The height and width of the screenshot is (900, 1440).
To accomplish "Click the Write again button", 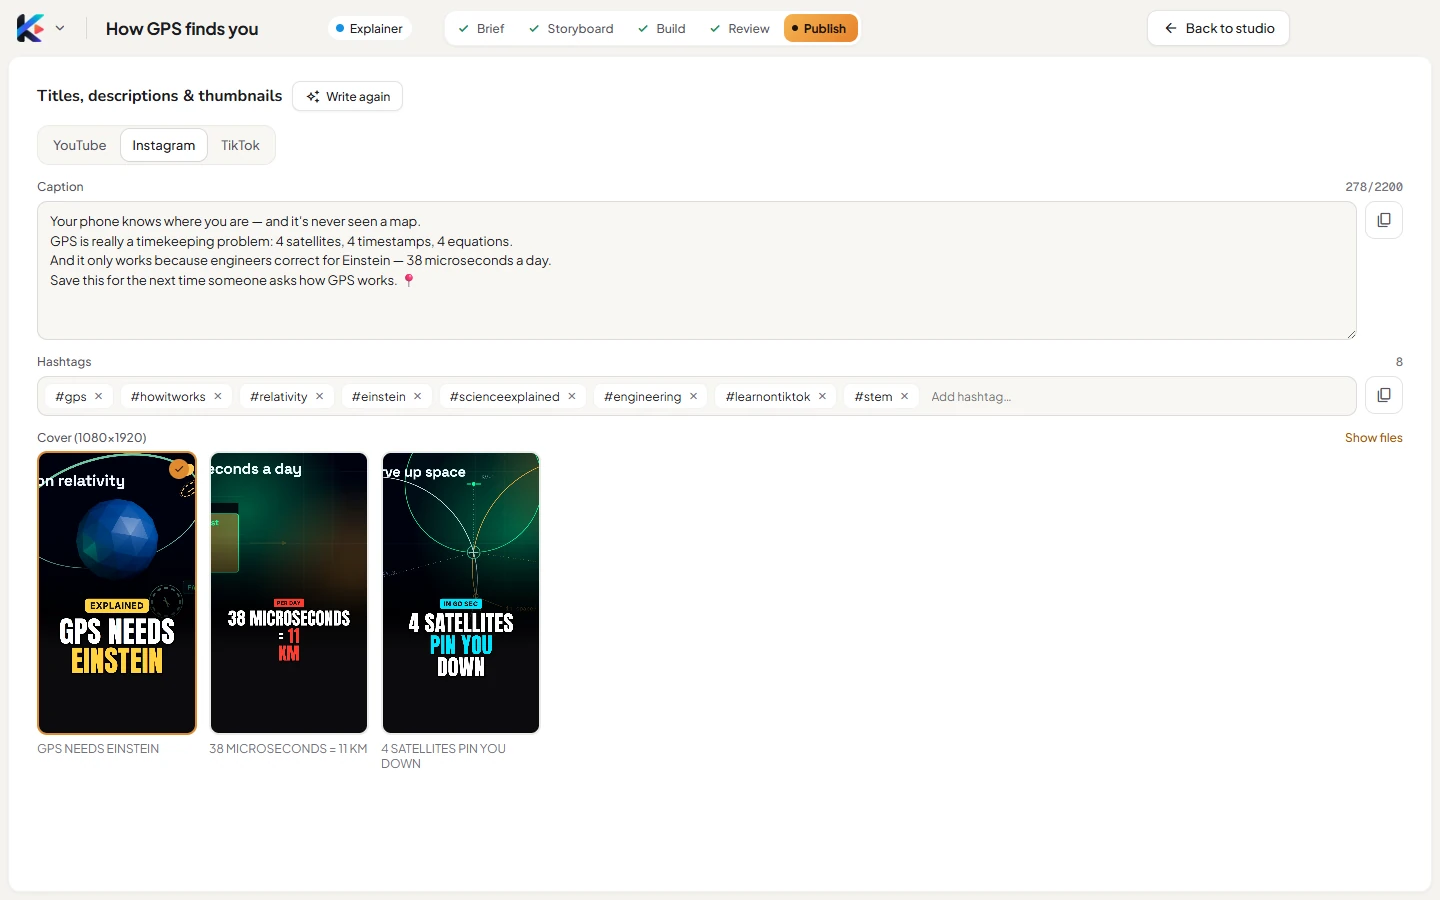I will click(x=348, y=96).
